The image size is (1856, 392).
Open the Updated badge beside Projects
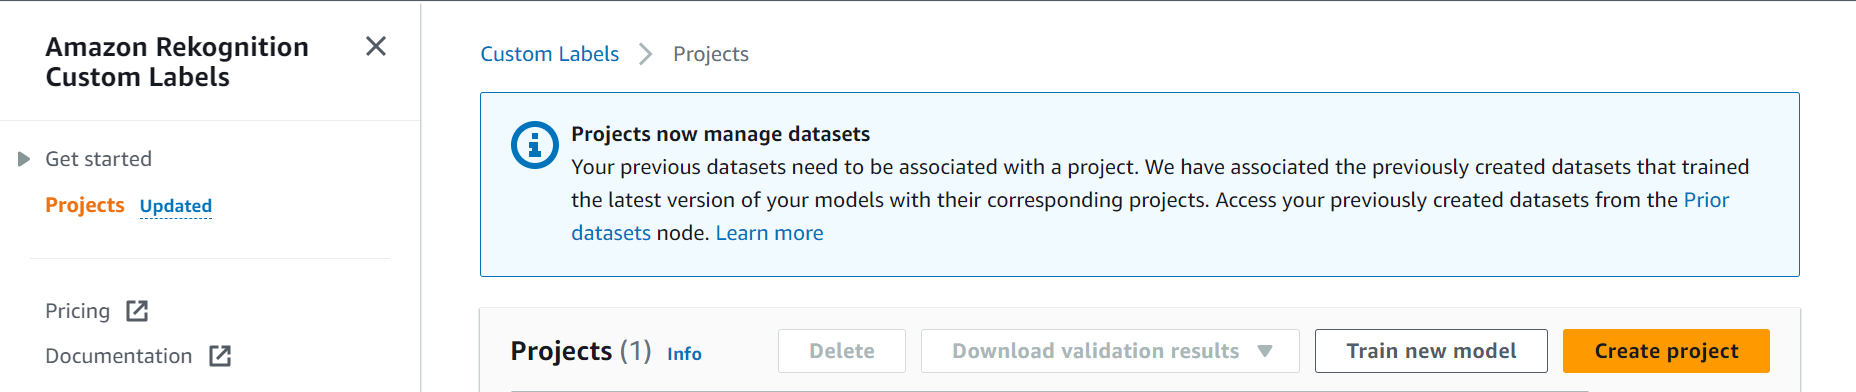tap(176, 206)
